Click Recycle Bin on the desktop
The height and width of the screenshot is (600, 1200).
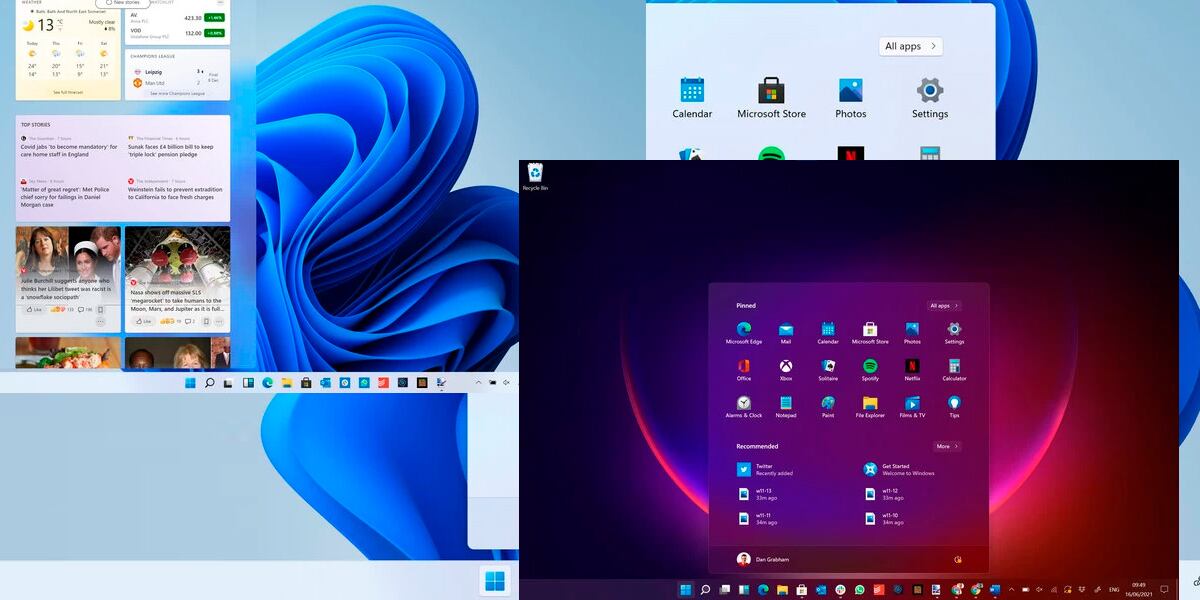pyautogui.click(x=535, y=175)
